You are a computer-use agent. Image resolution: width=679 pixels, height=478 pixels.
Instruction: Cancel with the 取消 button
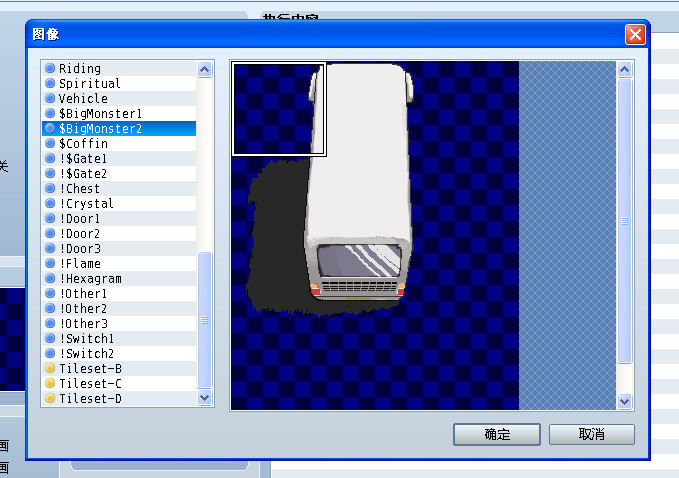tap(592, 434)
